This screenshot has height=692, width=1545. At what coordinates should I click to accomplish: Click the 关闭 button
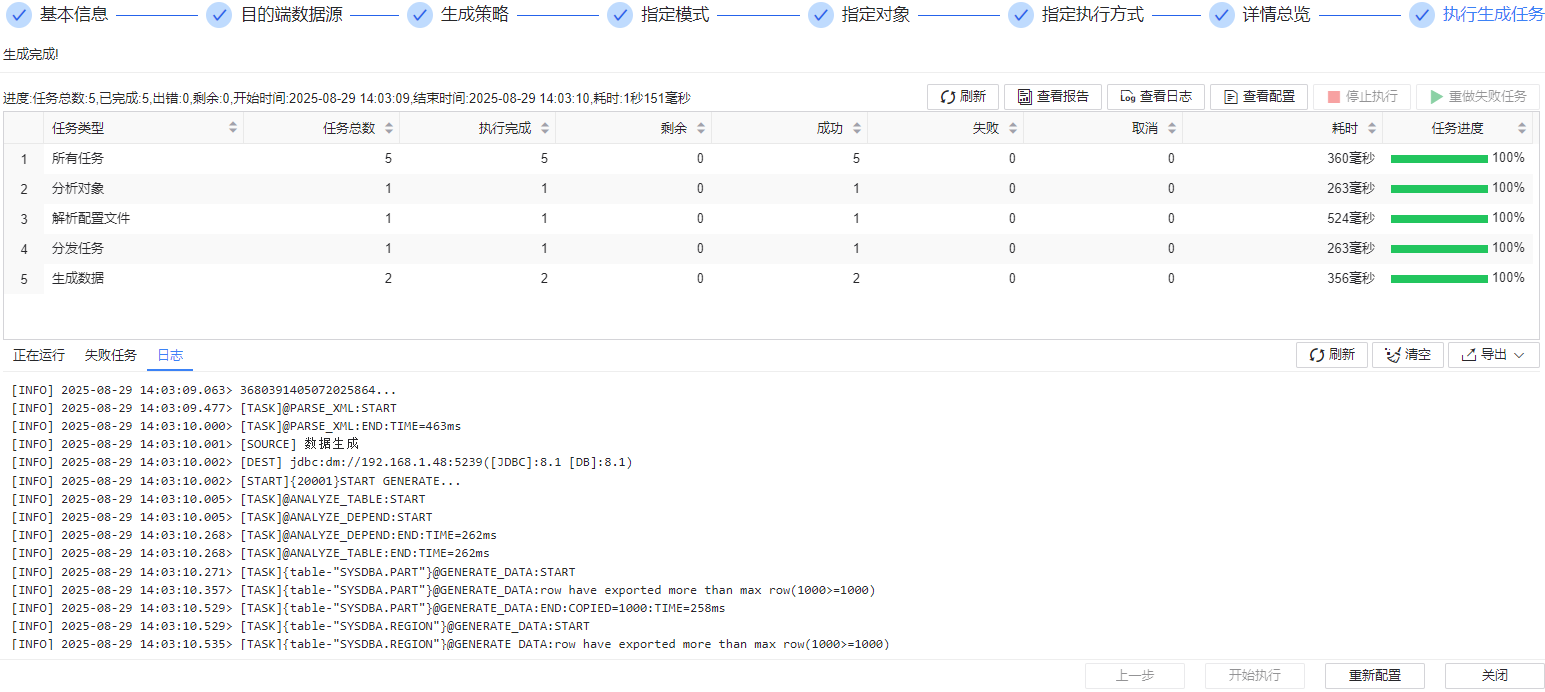[x=1495, y=676]
